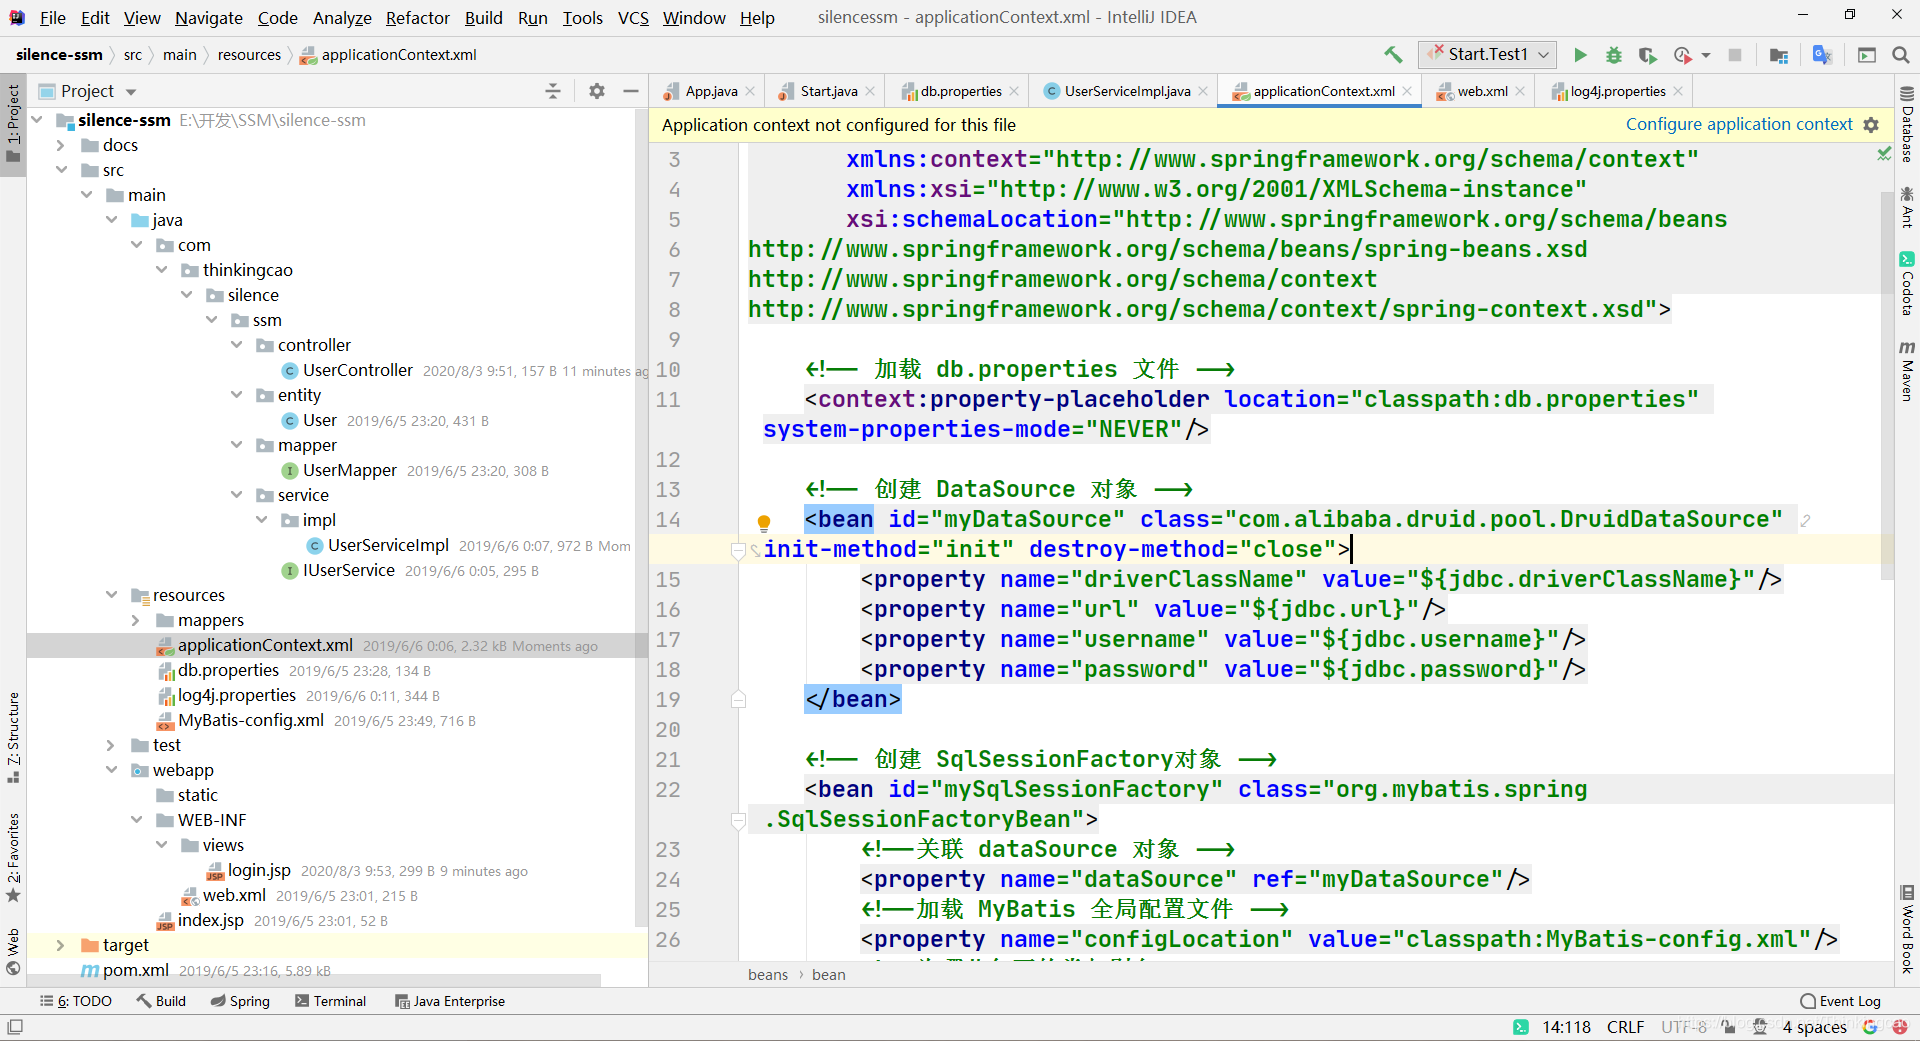Open dropdown arrow next to profiler run icon
This screenshot has height=1041, width=1920.
[1706, 55]
